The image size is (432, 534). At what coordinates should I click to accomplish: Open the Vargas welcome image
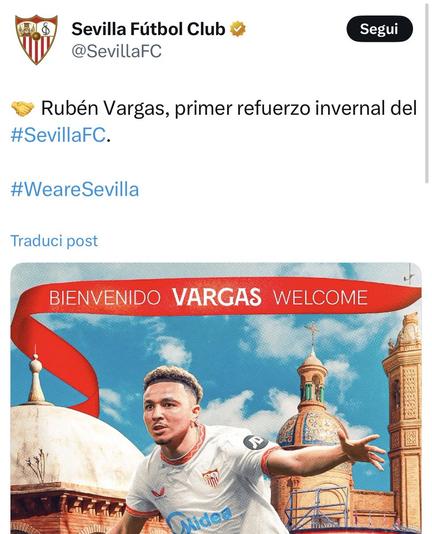(216, 398)
